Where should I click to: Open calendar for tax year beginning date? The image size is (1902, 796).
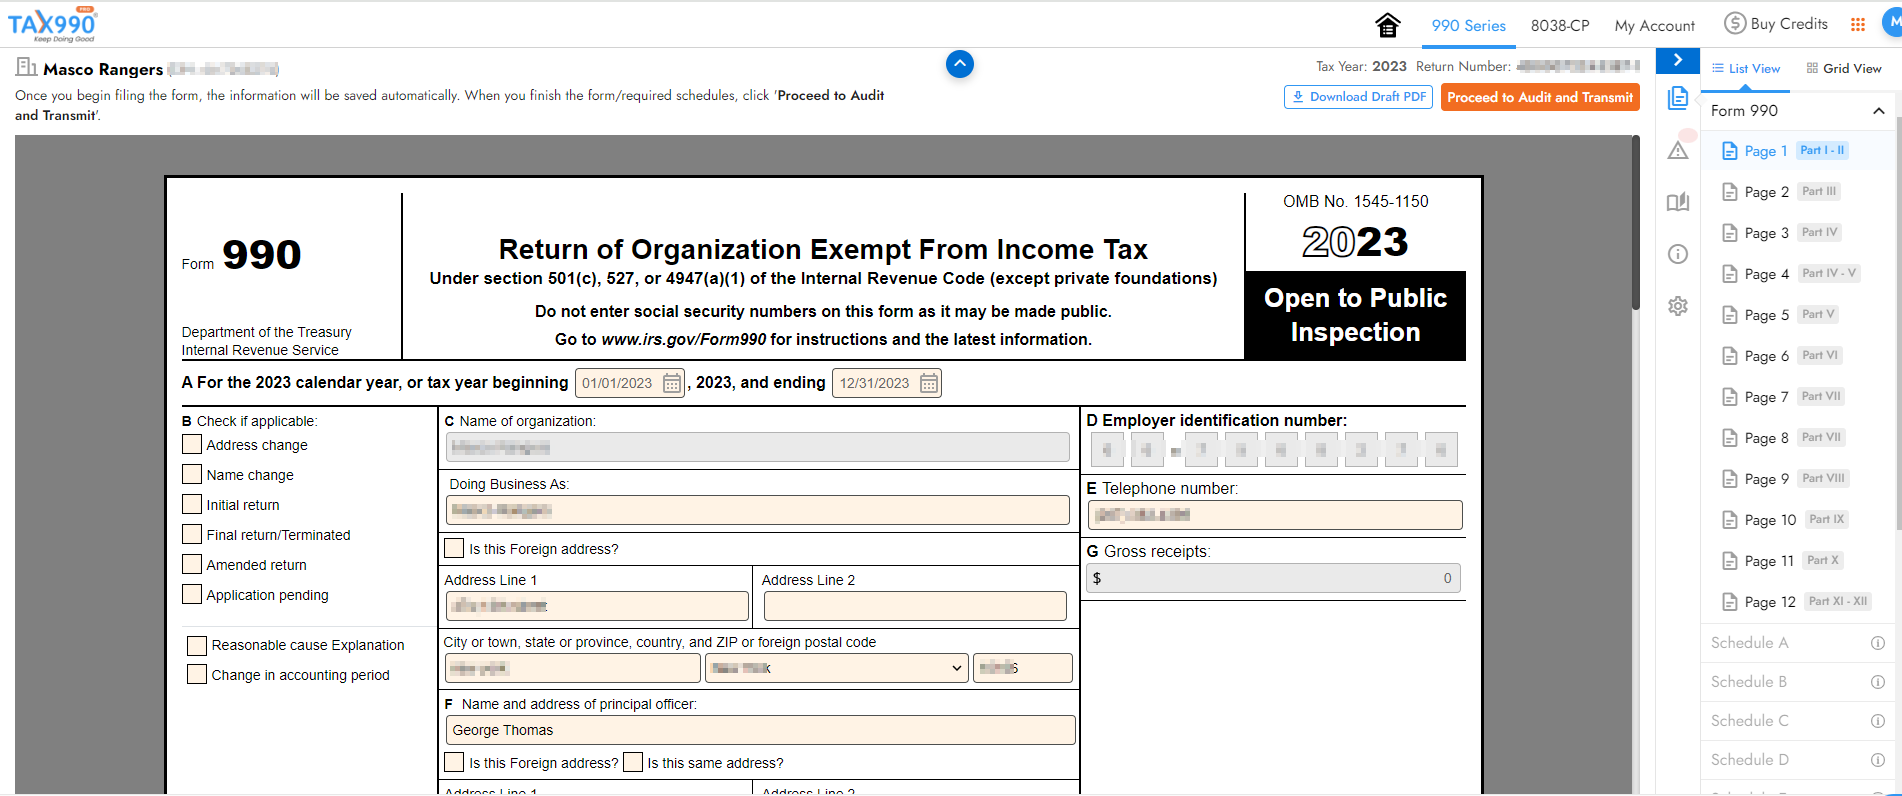coord(672,383)
